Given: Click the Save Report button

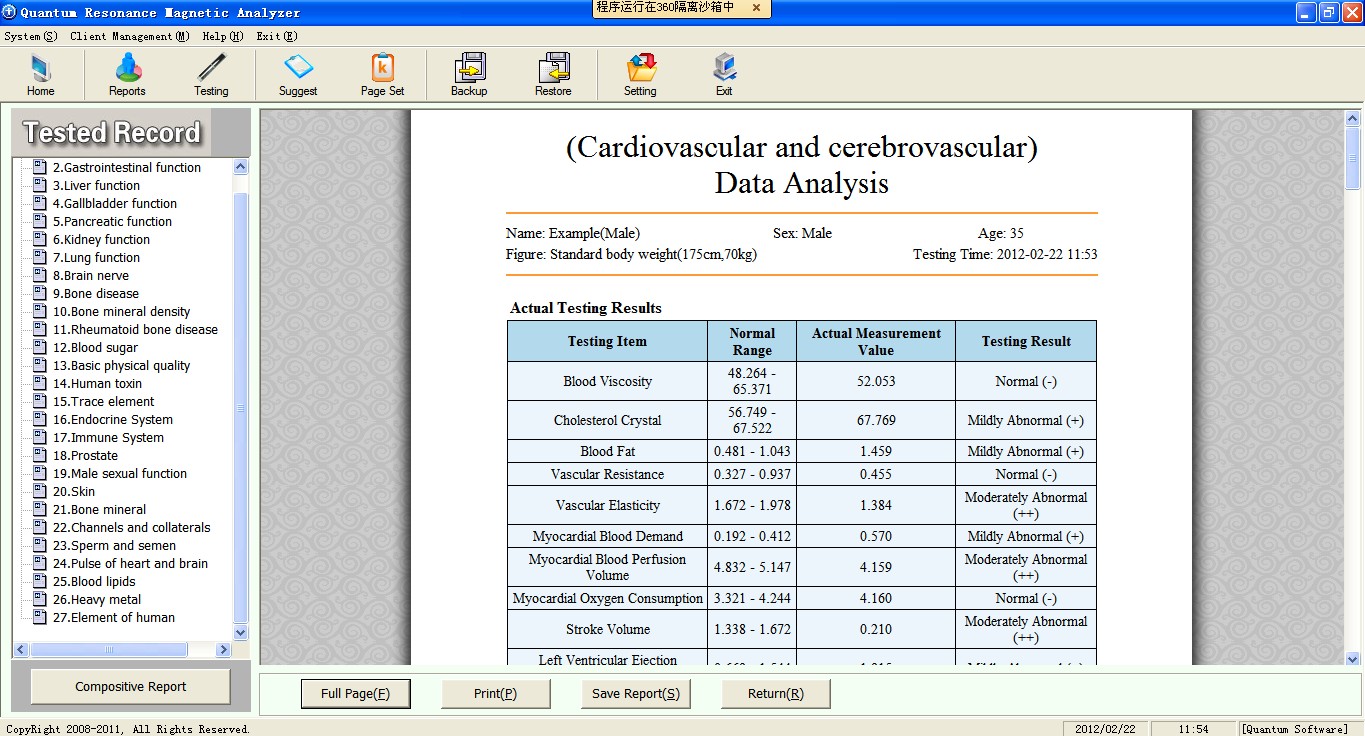Looking at the screenshot, I should [x=636, y=694].
